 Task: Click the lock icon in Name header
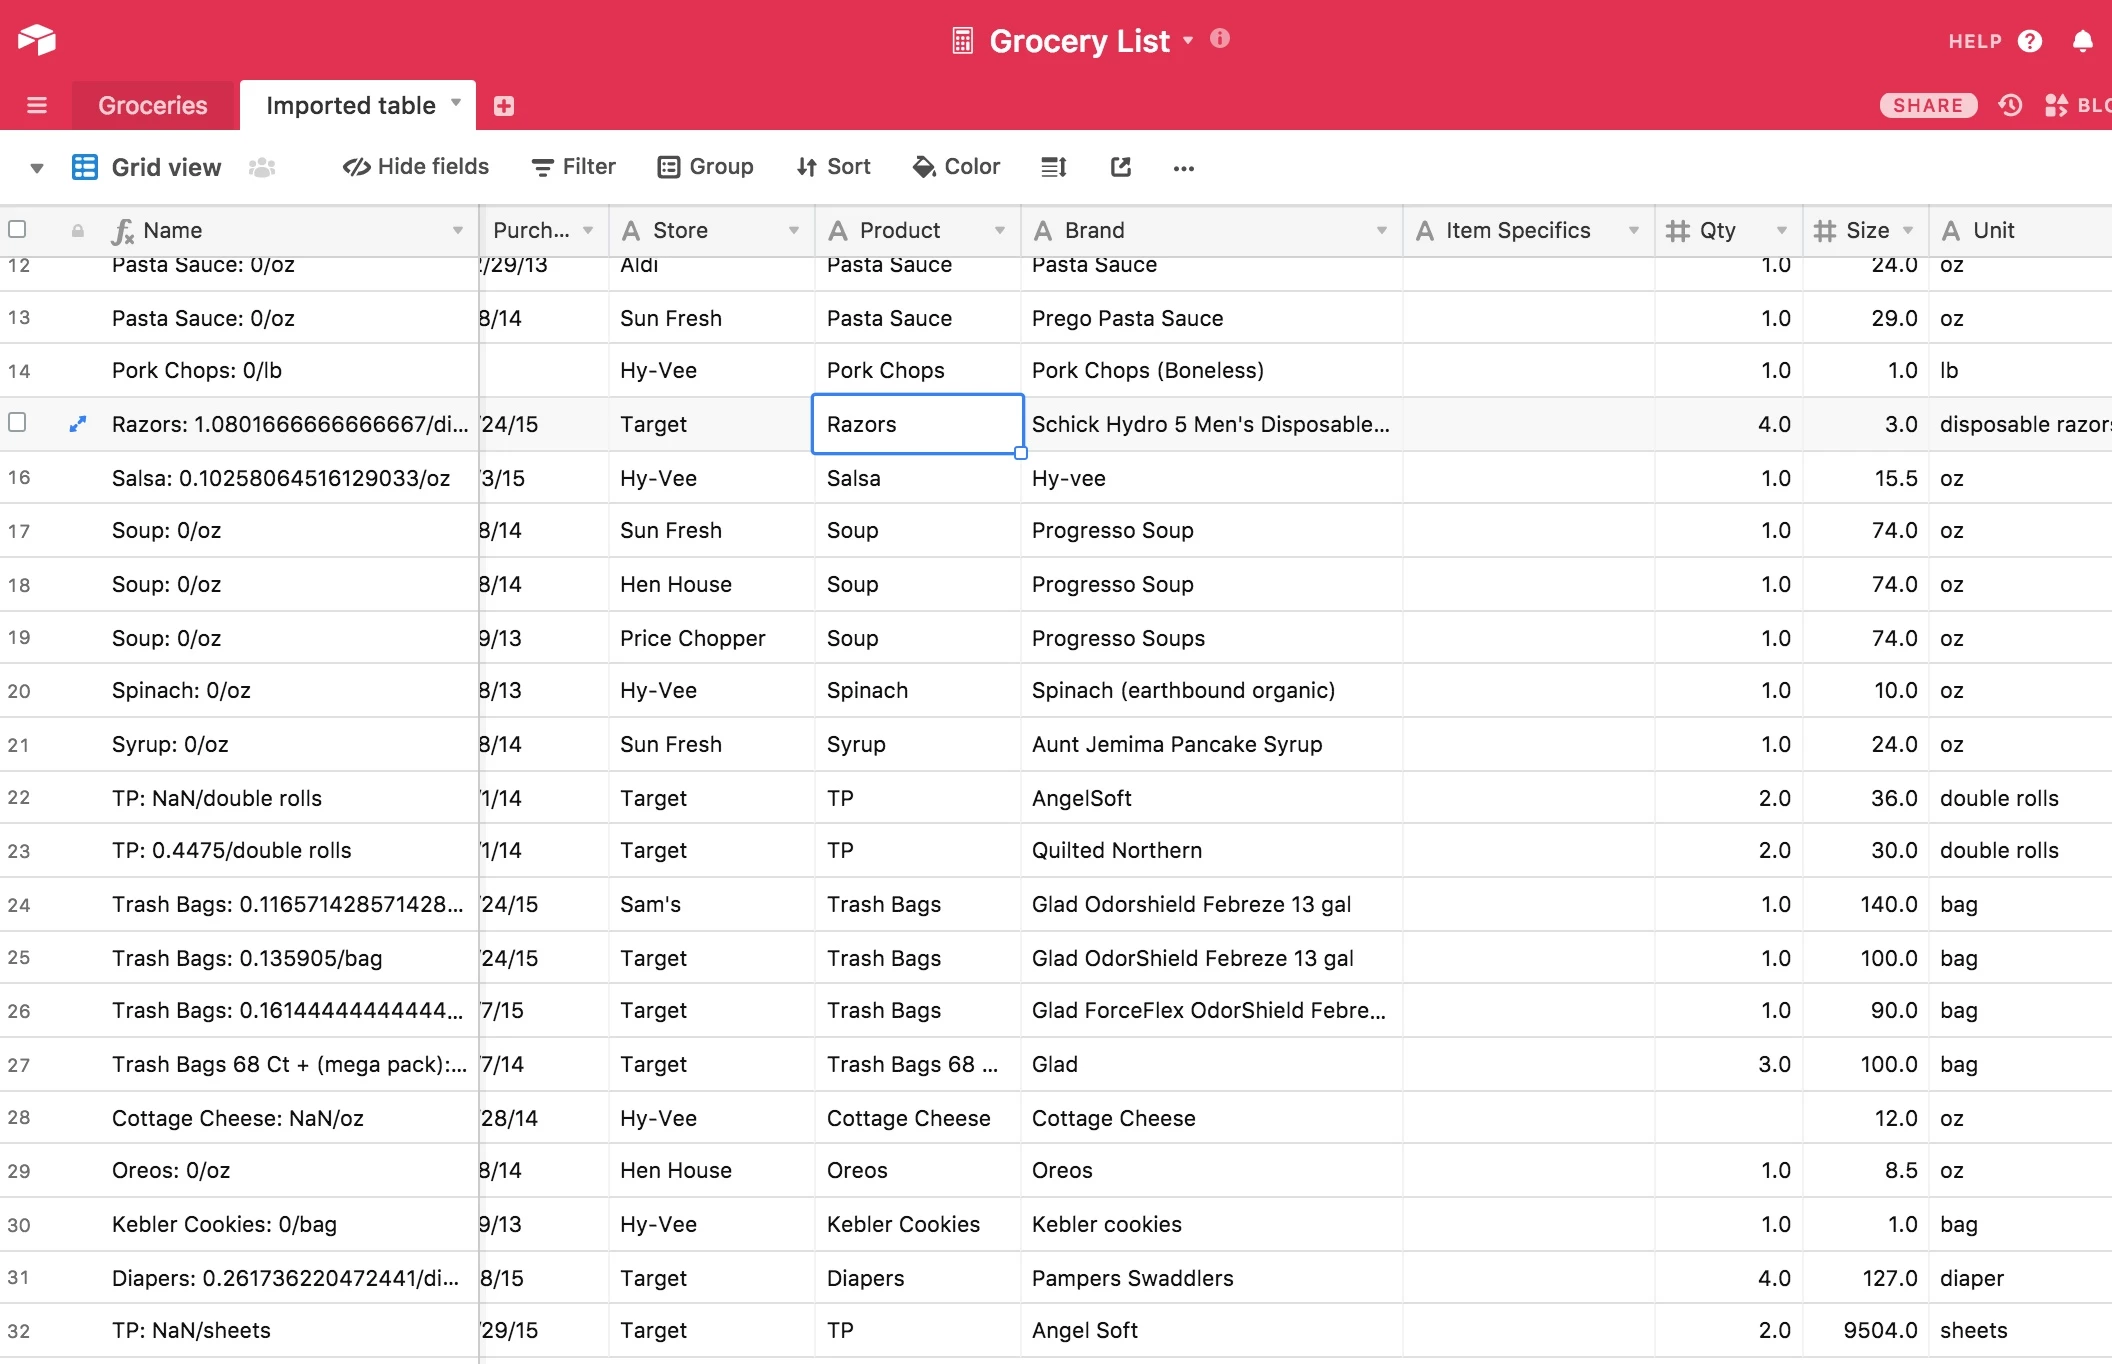78,231
